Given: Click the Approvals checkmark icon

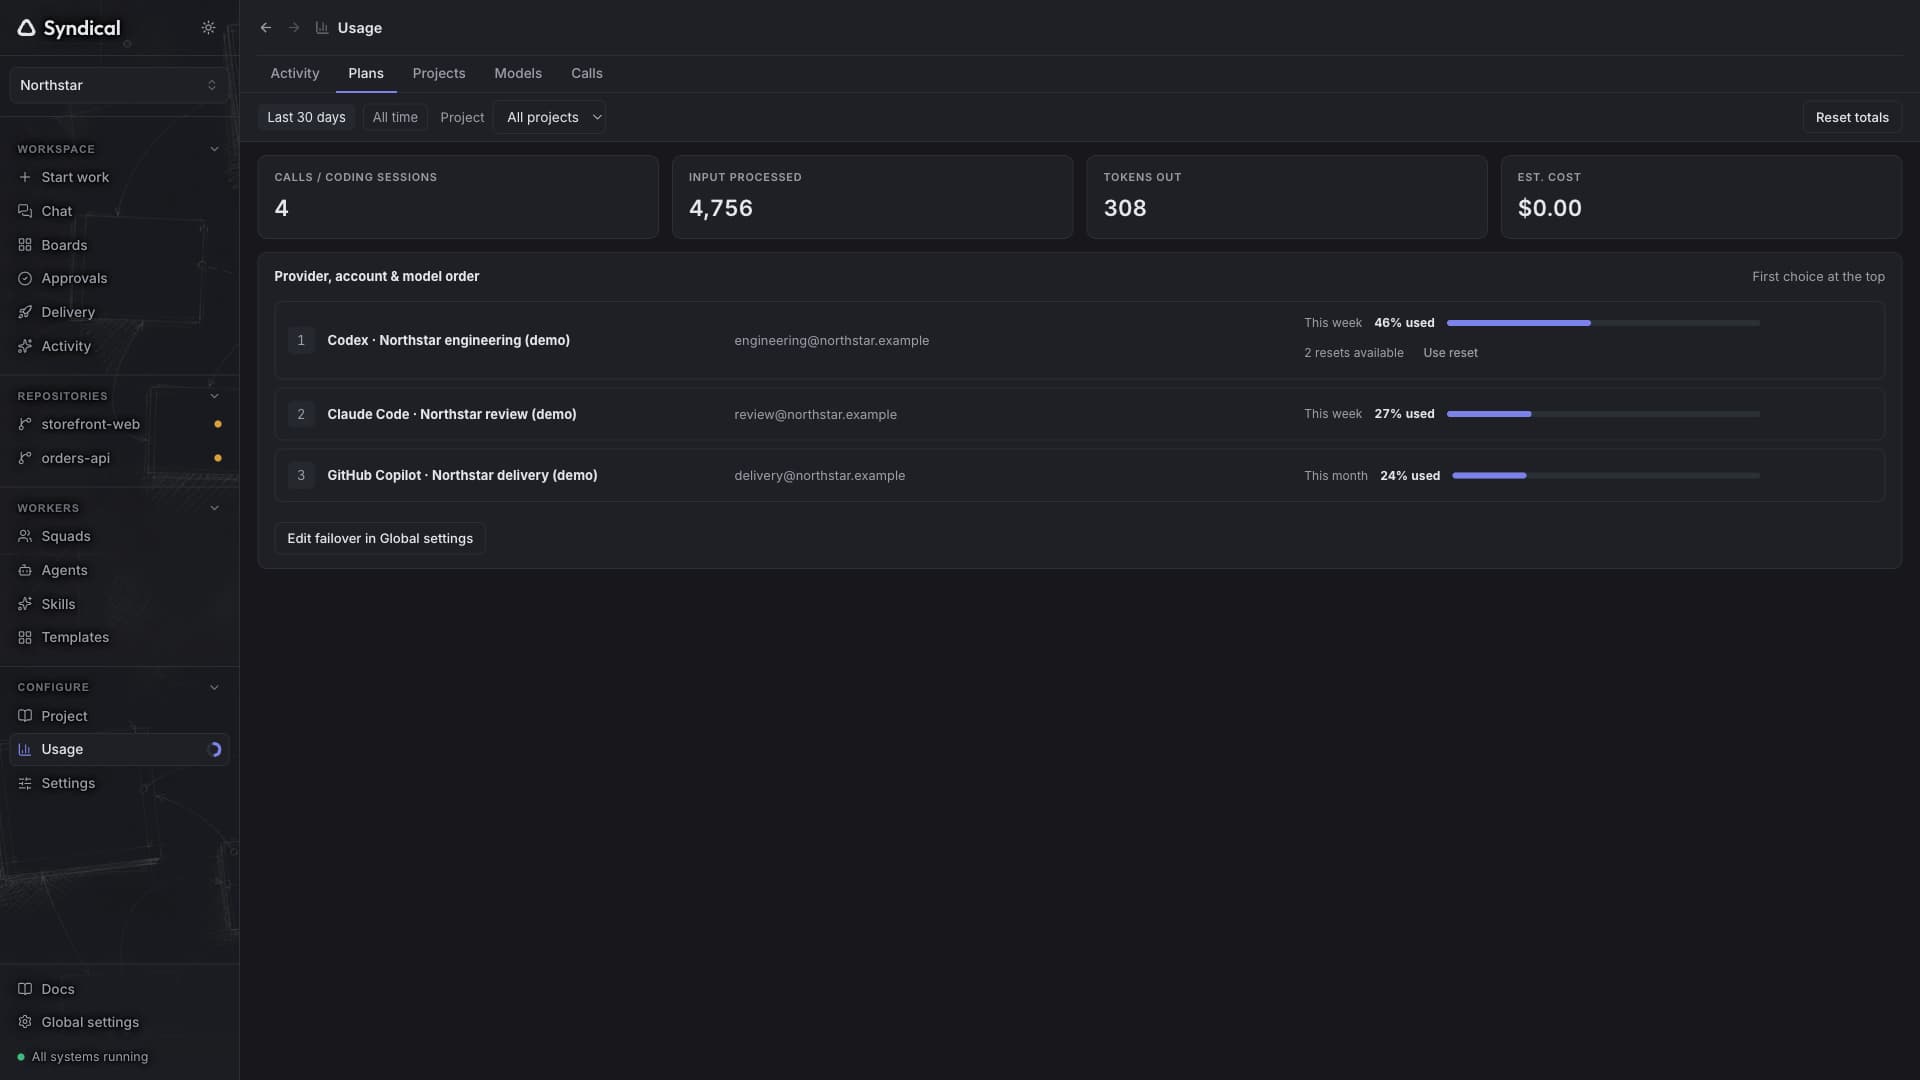Looking at the screenshot, I should click(25, 278).
